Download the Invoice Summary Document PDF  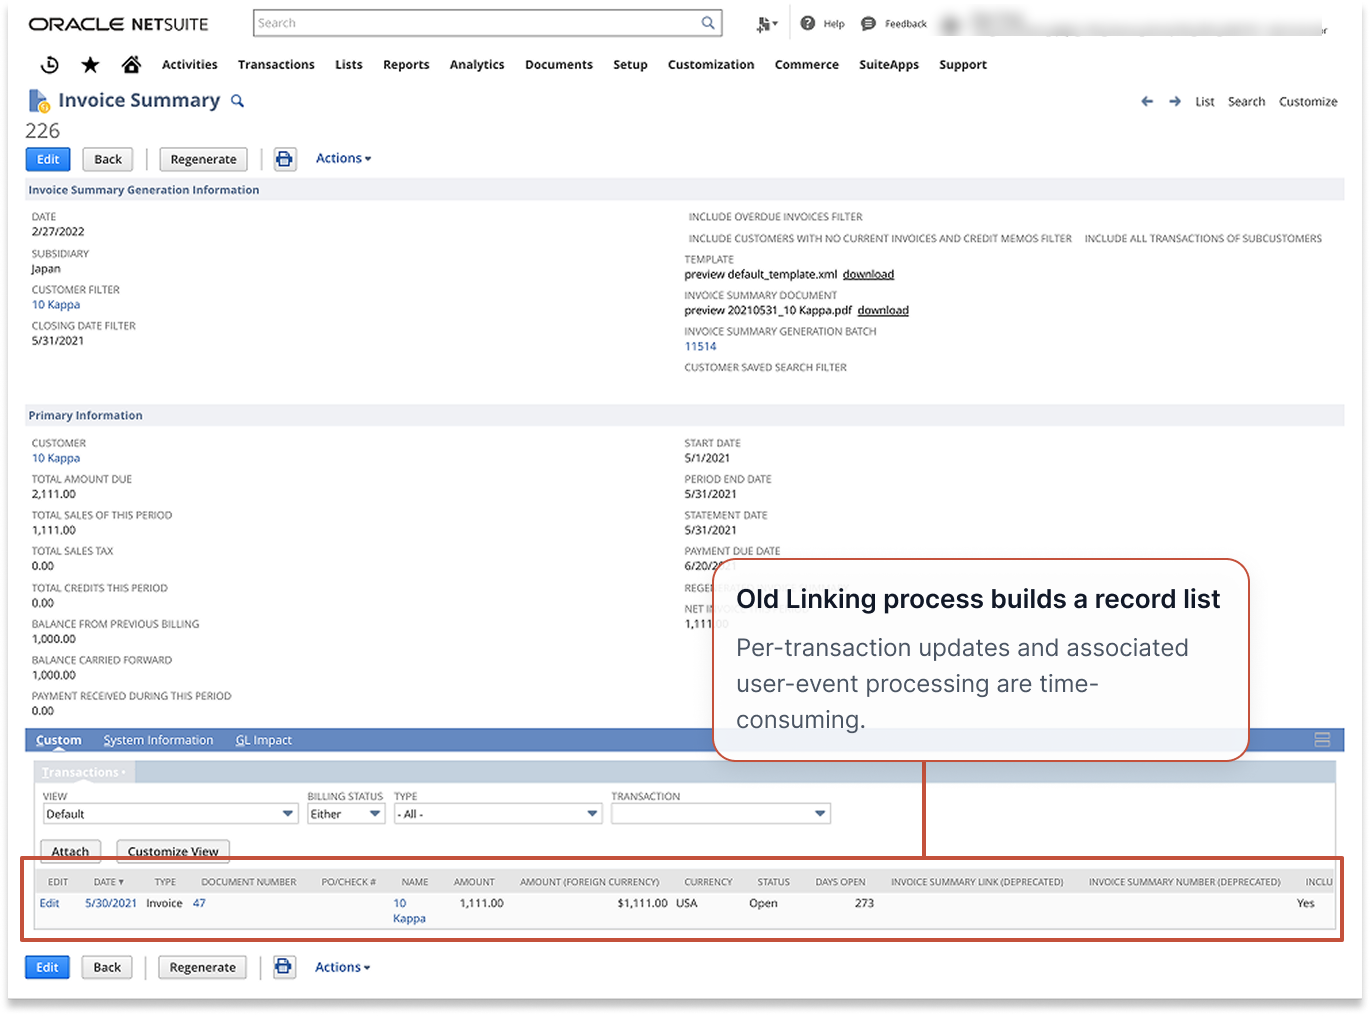coord(883,310)
